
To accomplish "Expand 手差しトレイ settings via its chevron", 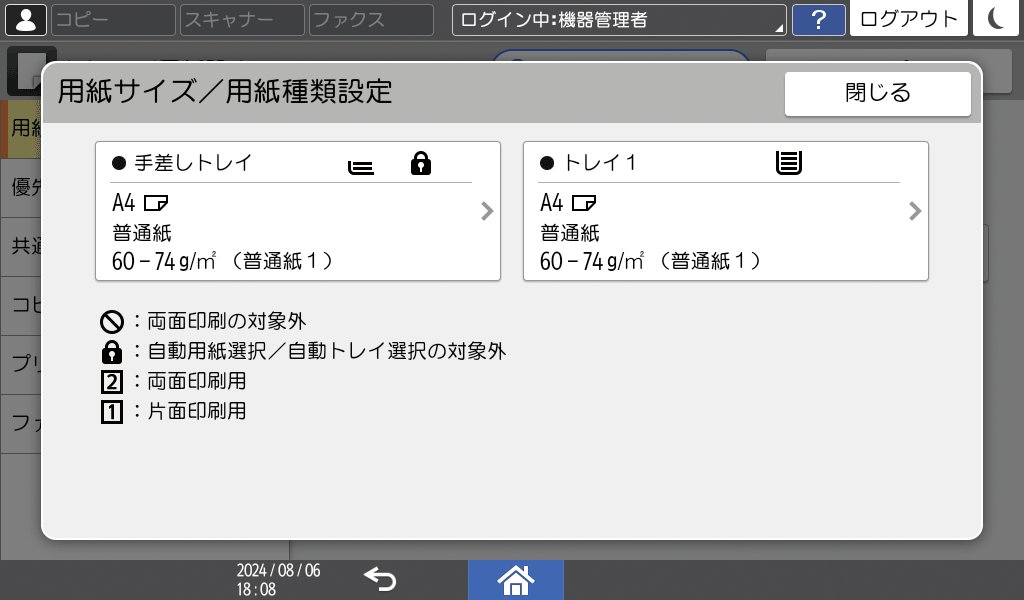I will [487, 211].
